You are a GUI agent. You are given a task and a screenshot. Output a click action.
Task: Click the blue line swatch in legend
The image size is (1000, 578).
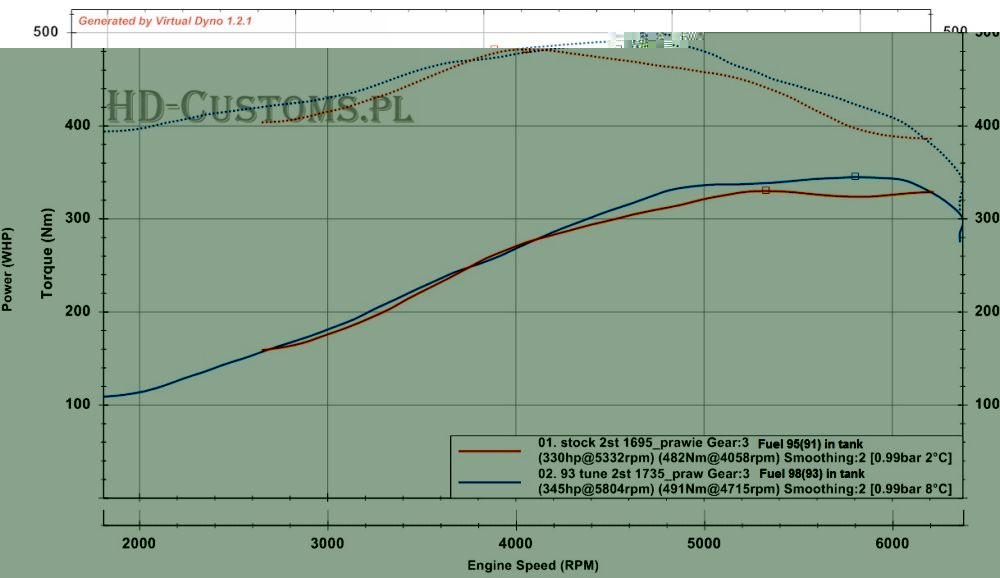(x=490, y=481)
